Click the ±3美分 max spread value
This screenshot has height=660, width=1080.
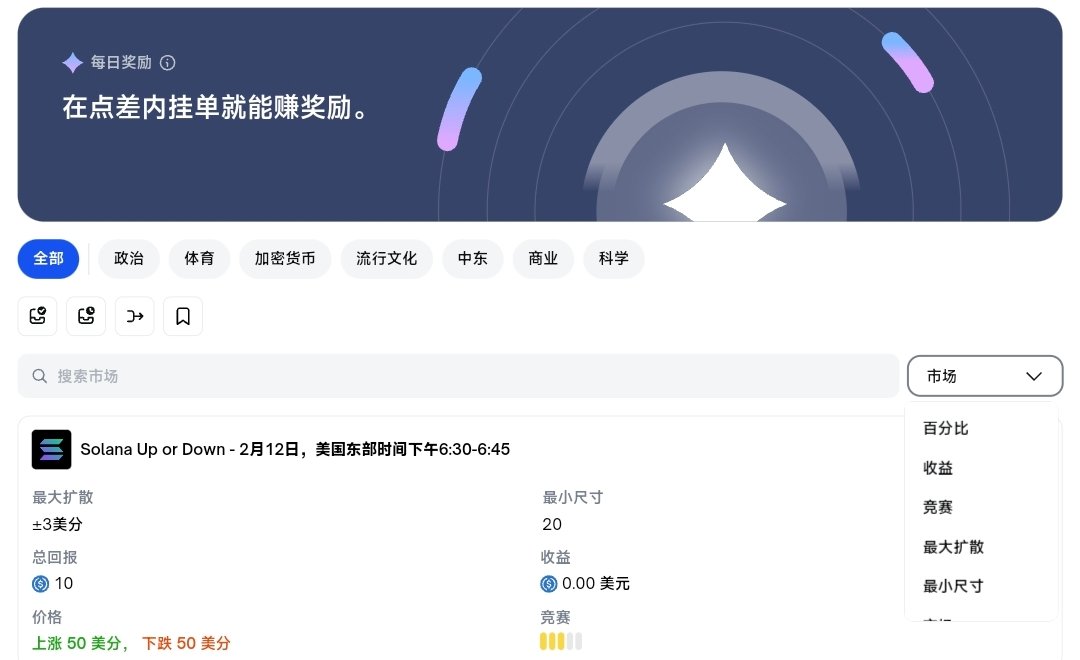(x=57, y=525)
